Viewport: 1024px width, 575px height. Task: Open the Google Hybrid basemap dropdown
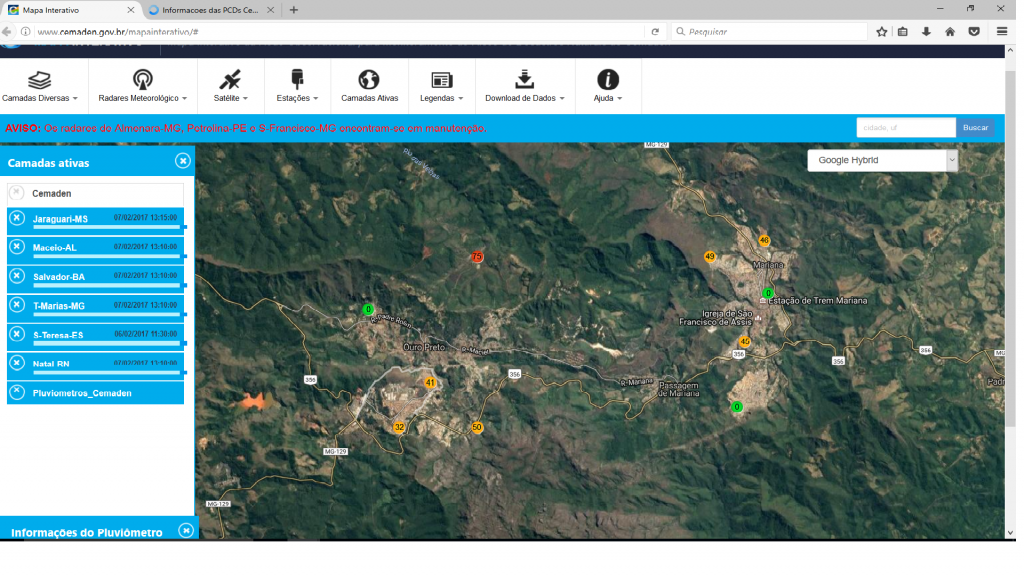882,160
